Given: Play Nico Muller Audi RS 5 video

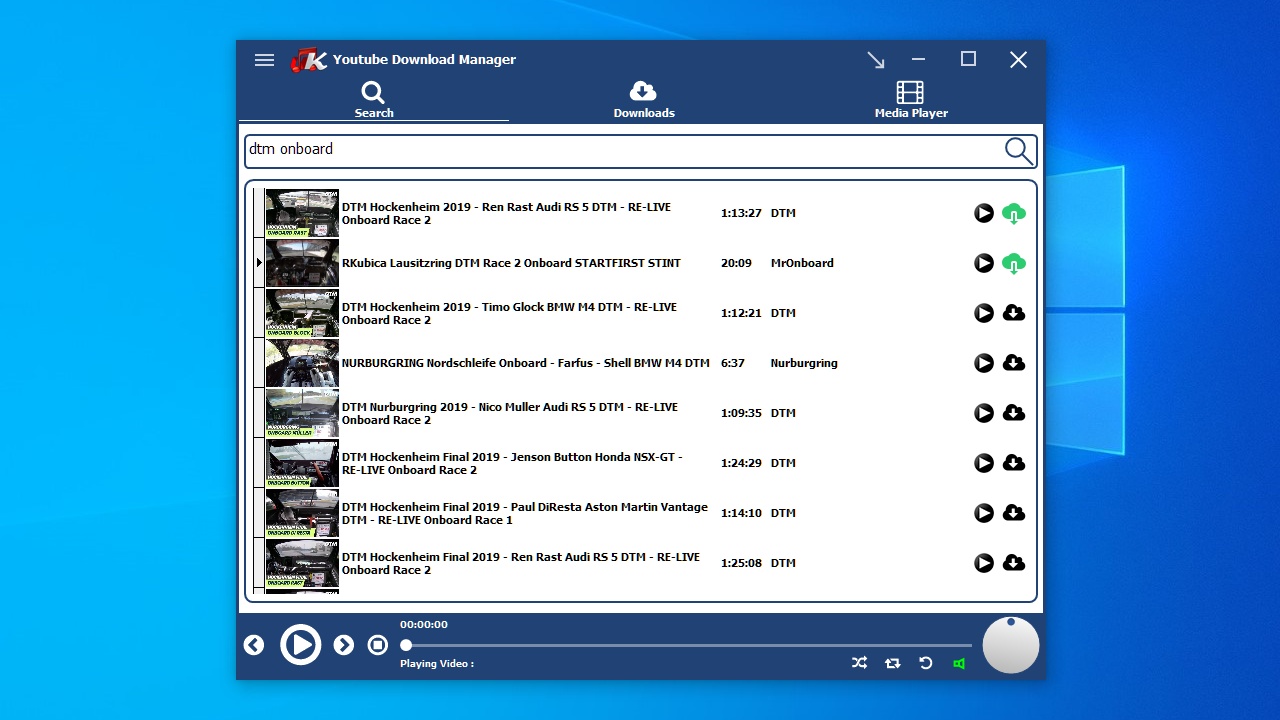Looking at the screenshot, I should 984,413.
